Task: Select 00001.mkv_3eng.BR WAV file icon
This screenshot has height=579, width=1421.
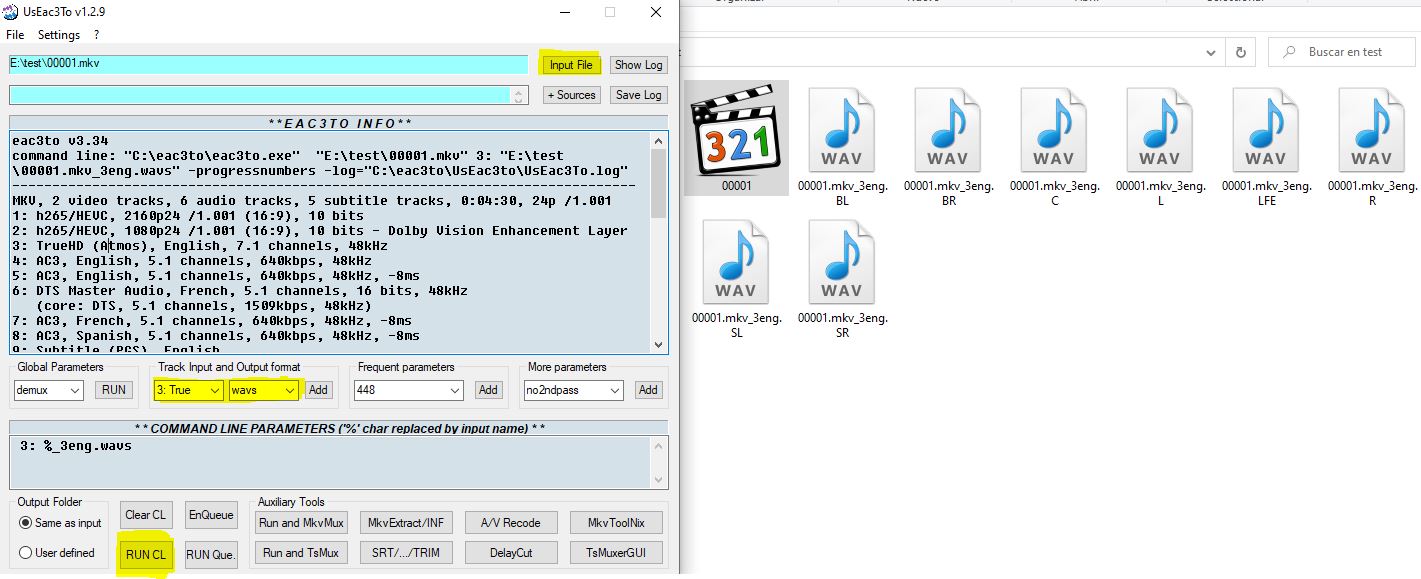Action: [x=947, y=131]
